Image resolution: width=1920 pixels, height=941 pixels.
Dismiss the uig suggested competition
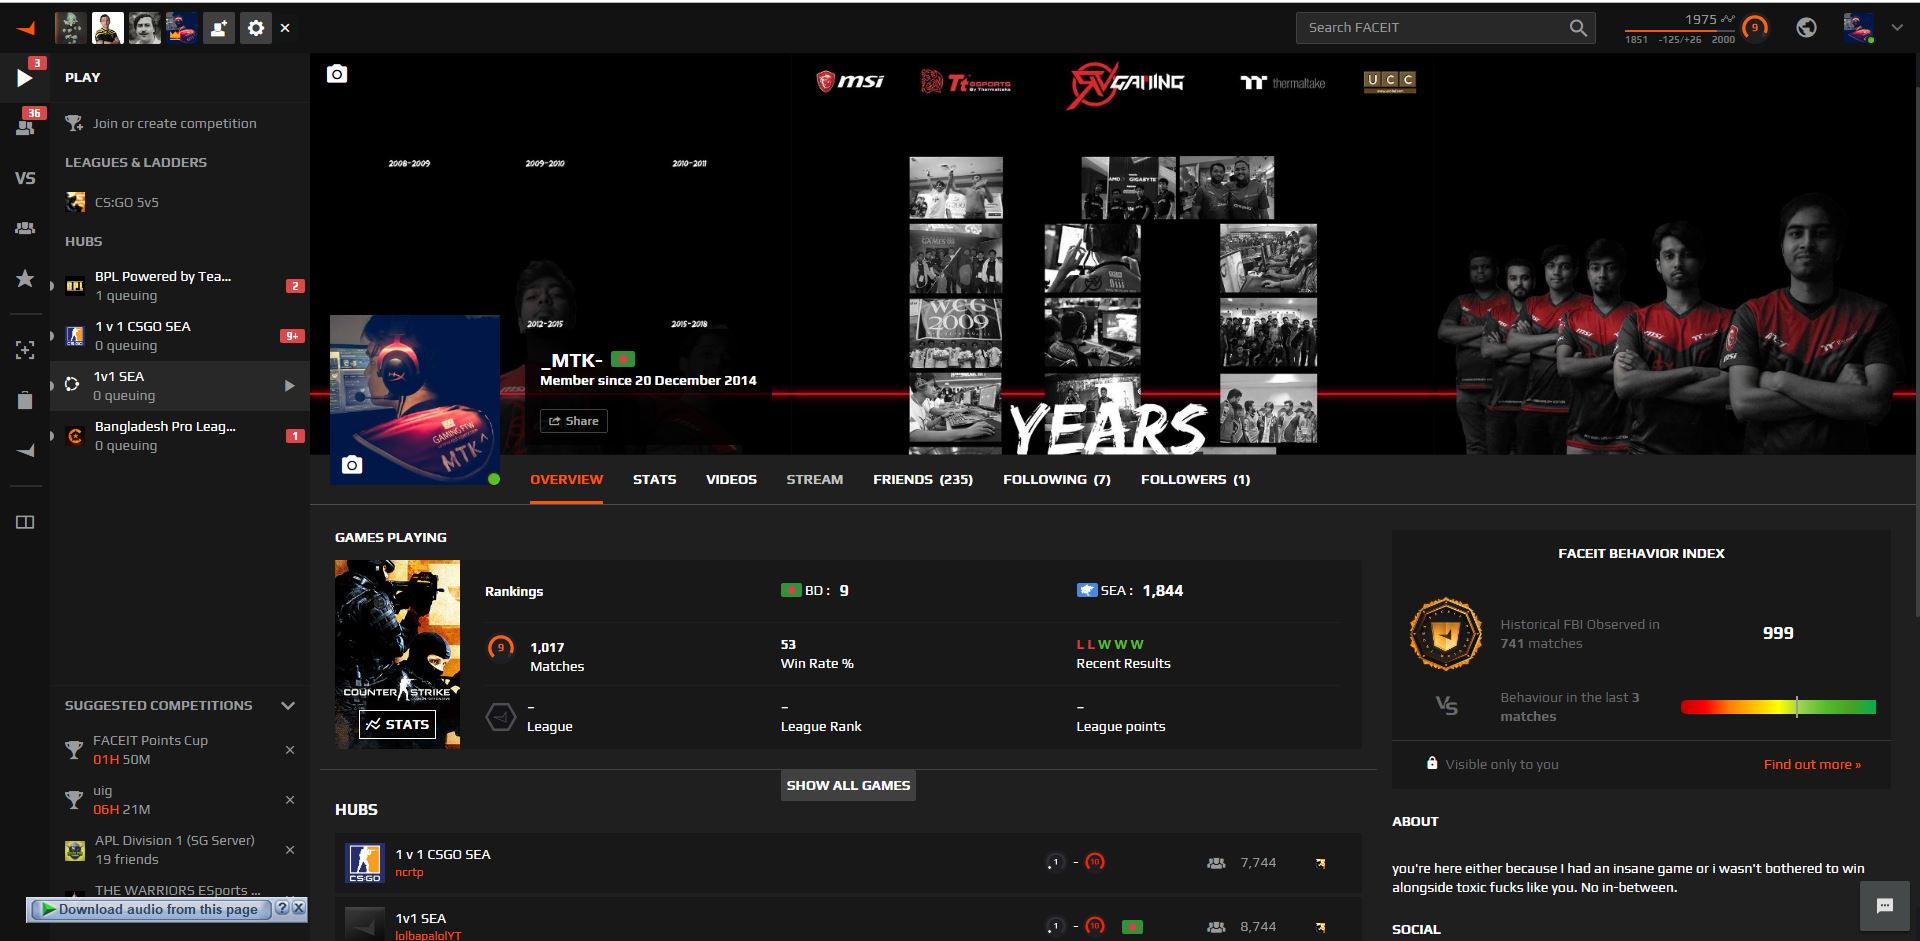[290, 800]
